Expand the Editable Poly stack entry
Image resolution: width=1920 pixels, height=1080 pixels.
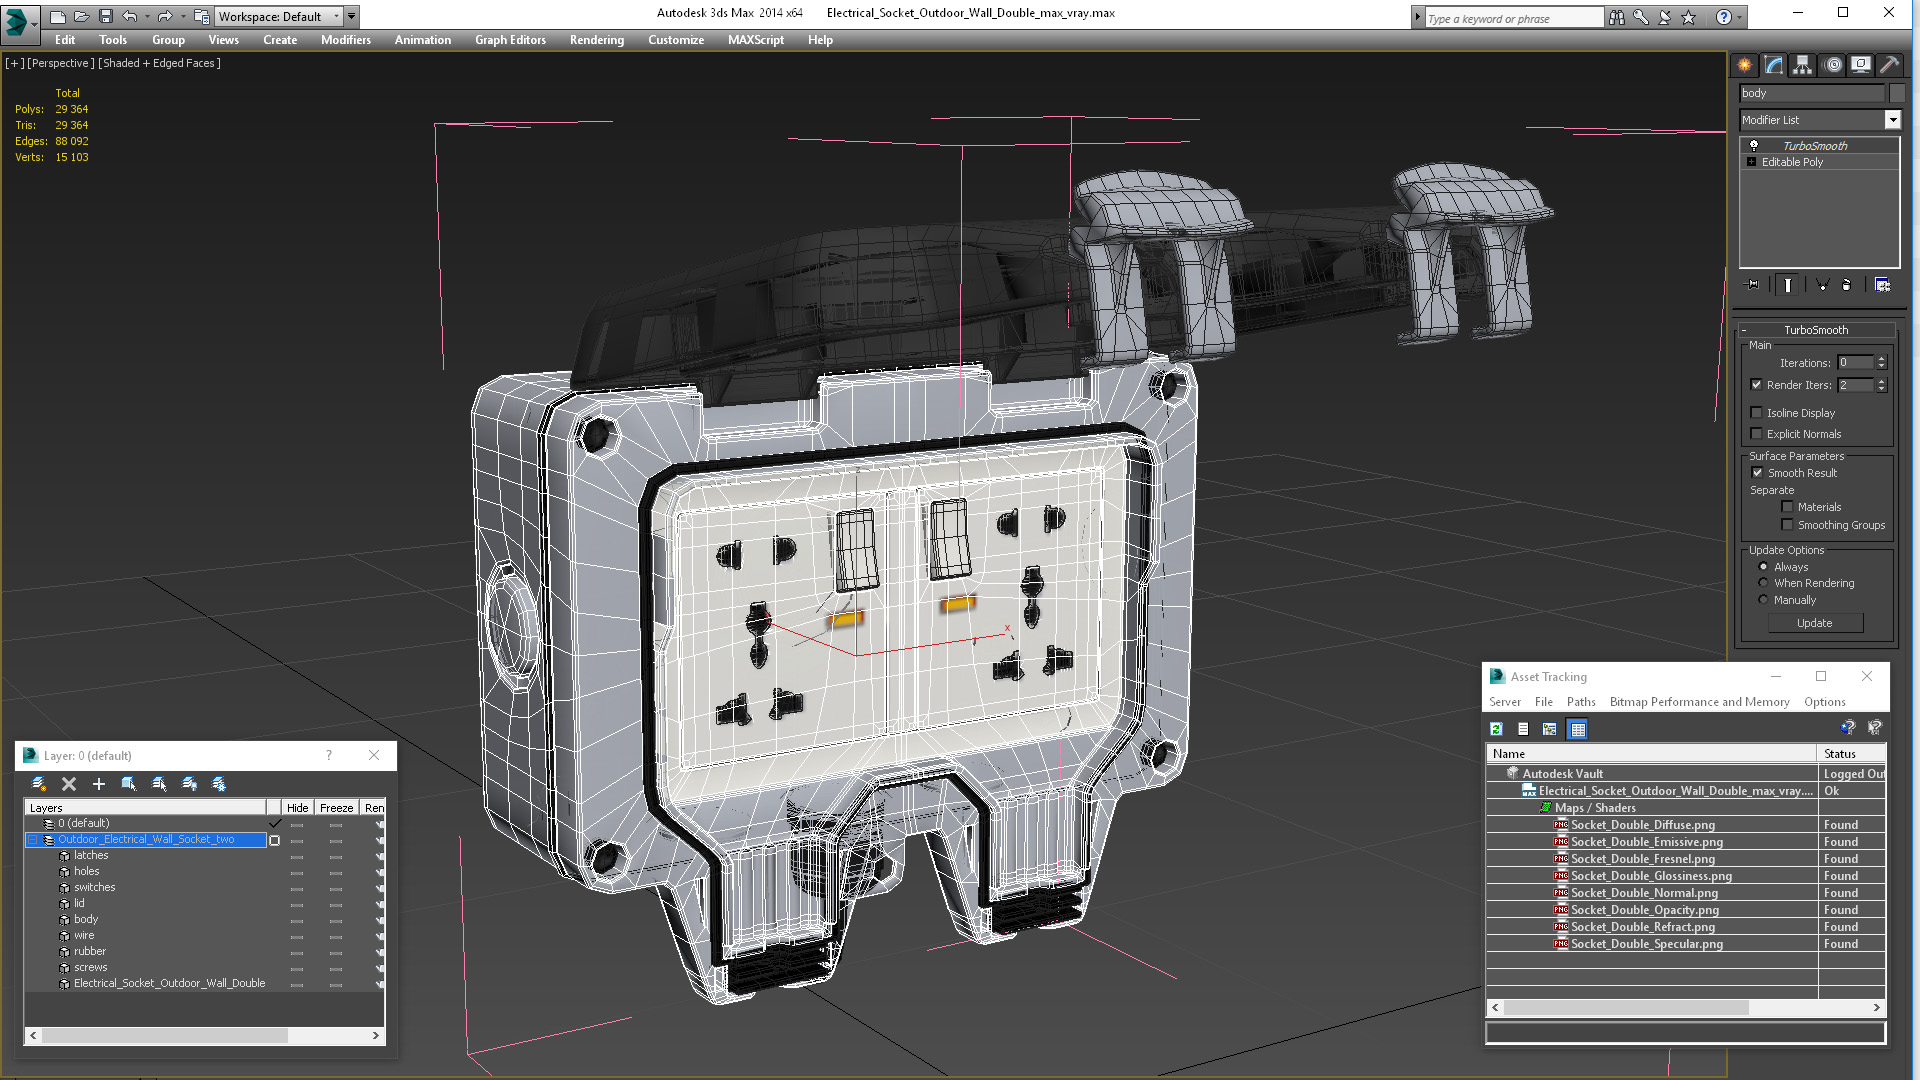[x=1751, y=162]
